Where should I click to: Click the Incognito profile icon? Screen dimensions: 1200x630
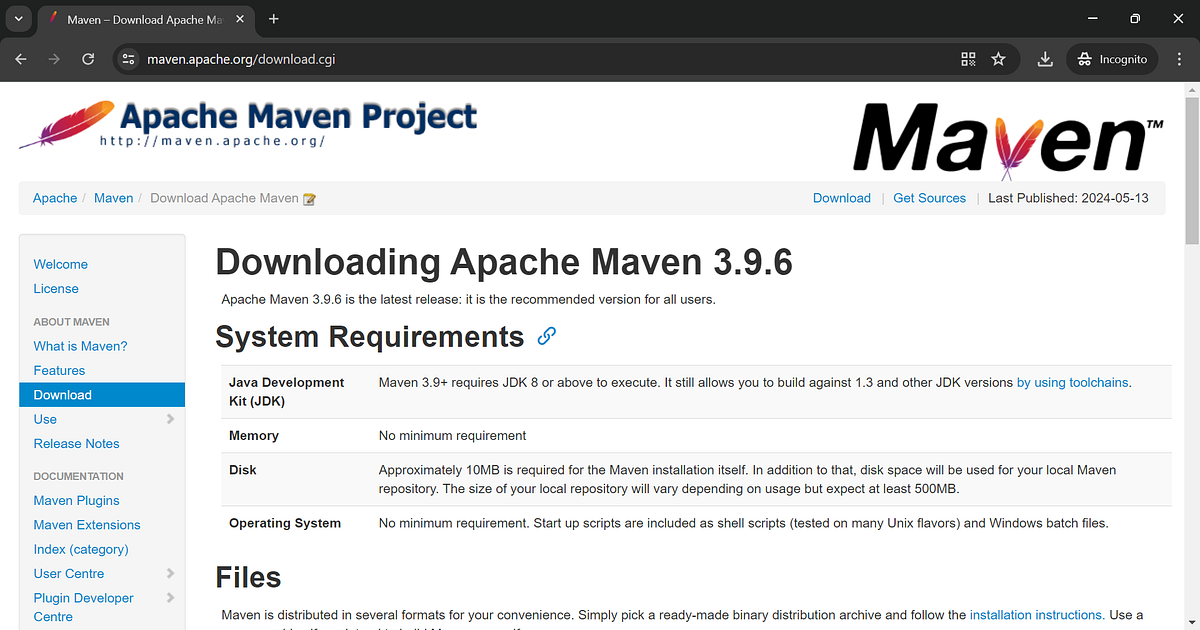coord(1111,59)
